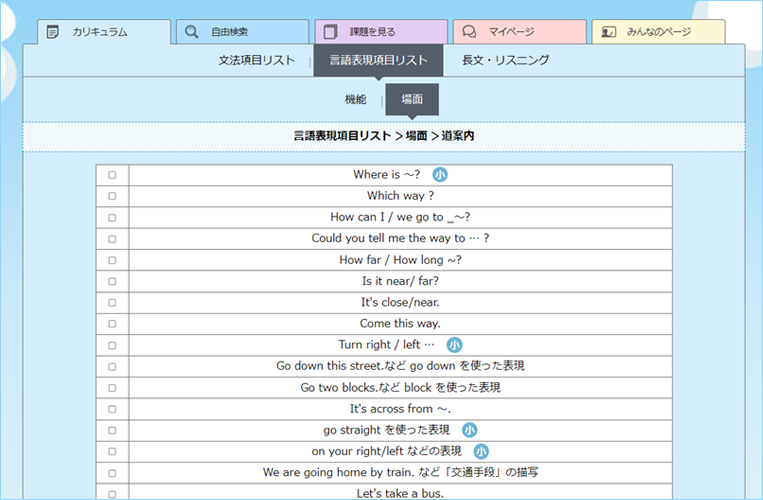Click the speech bubble icon for マイページ
Image resolution: width=763 pixels, height=500 pixels.
469,32
